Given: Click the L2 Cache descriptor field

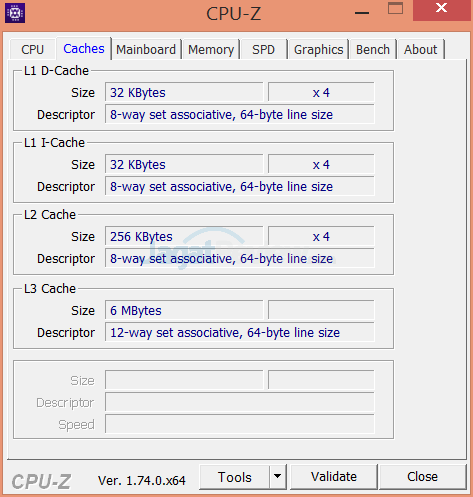Looking at the screenshot, I should tap(240, 258).
